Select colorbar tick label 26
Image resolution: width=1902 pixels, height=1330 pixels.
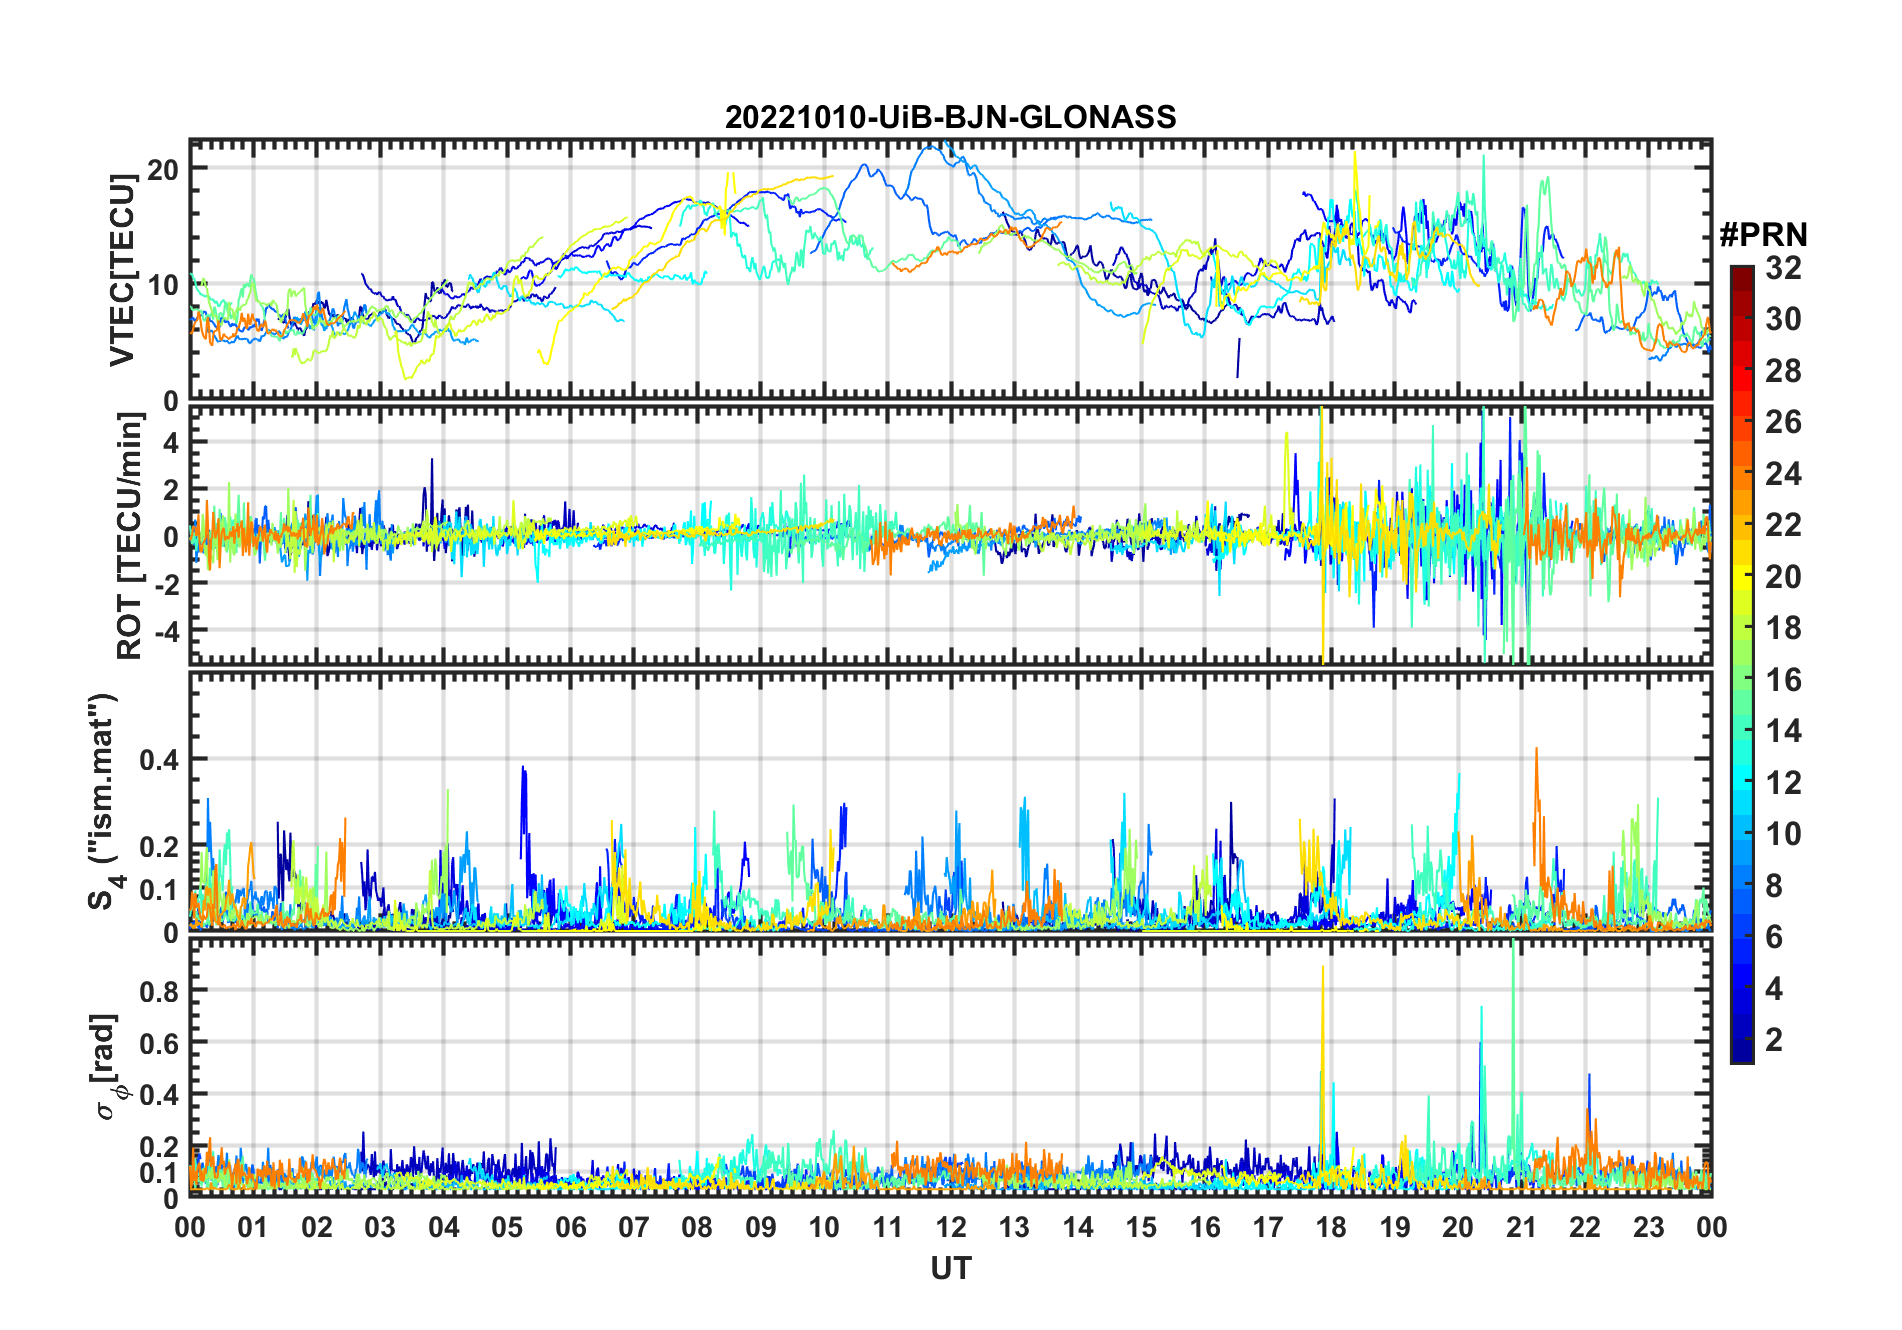pos(1783,422)
